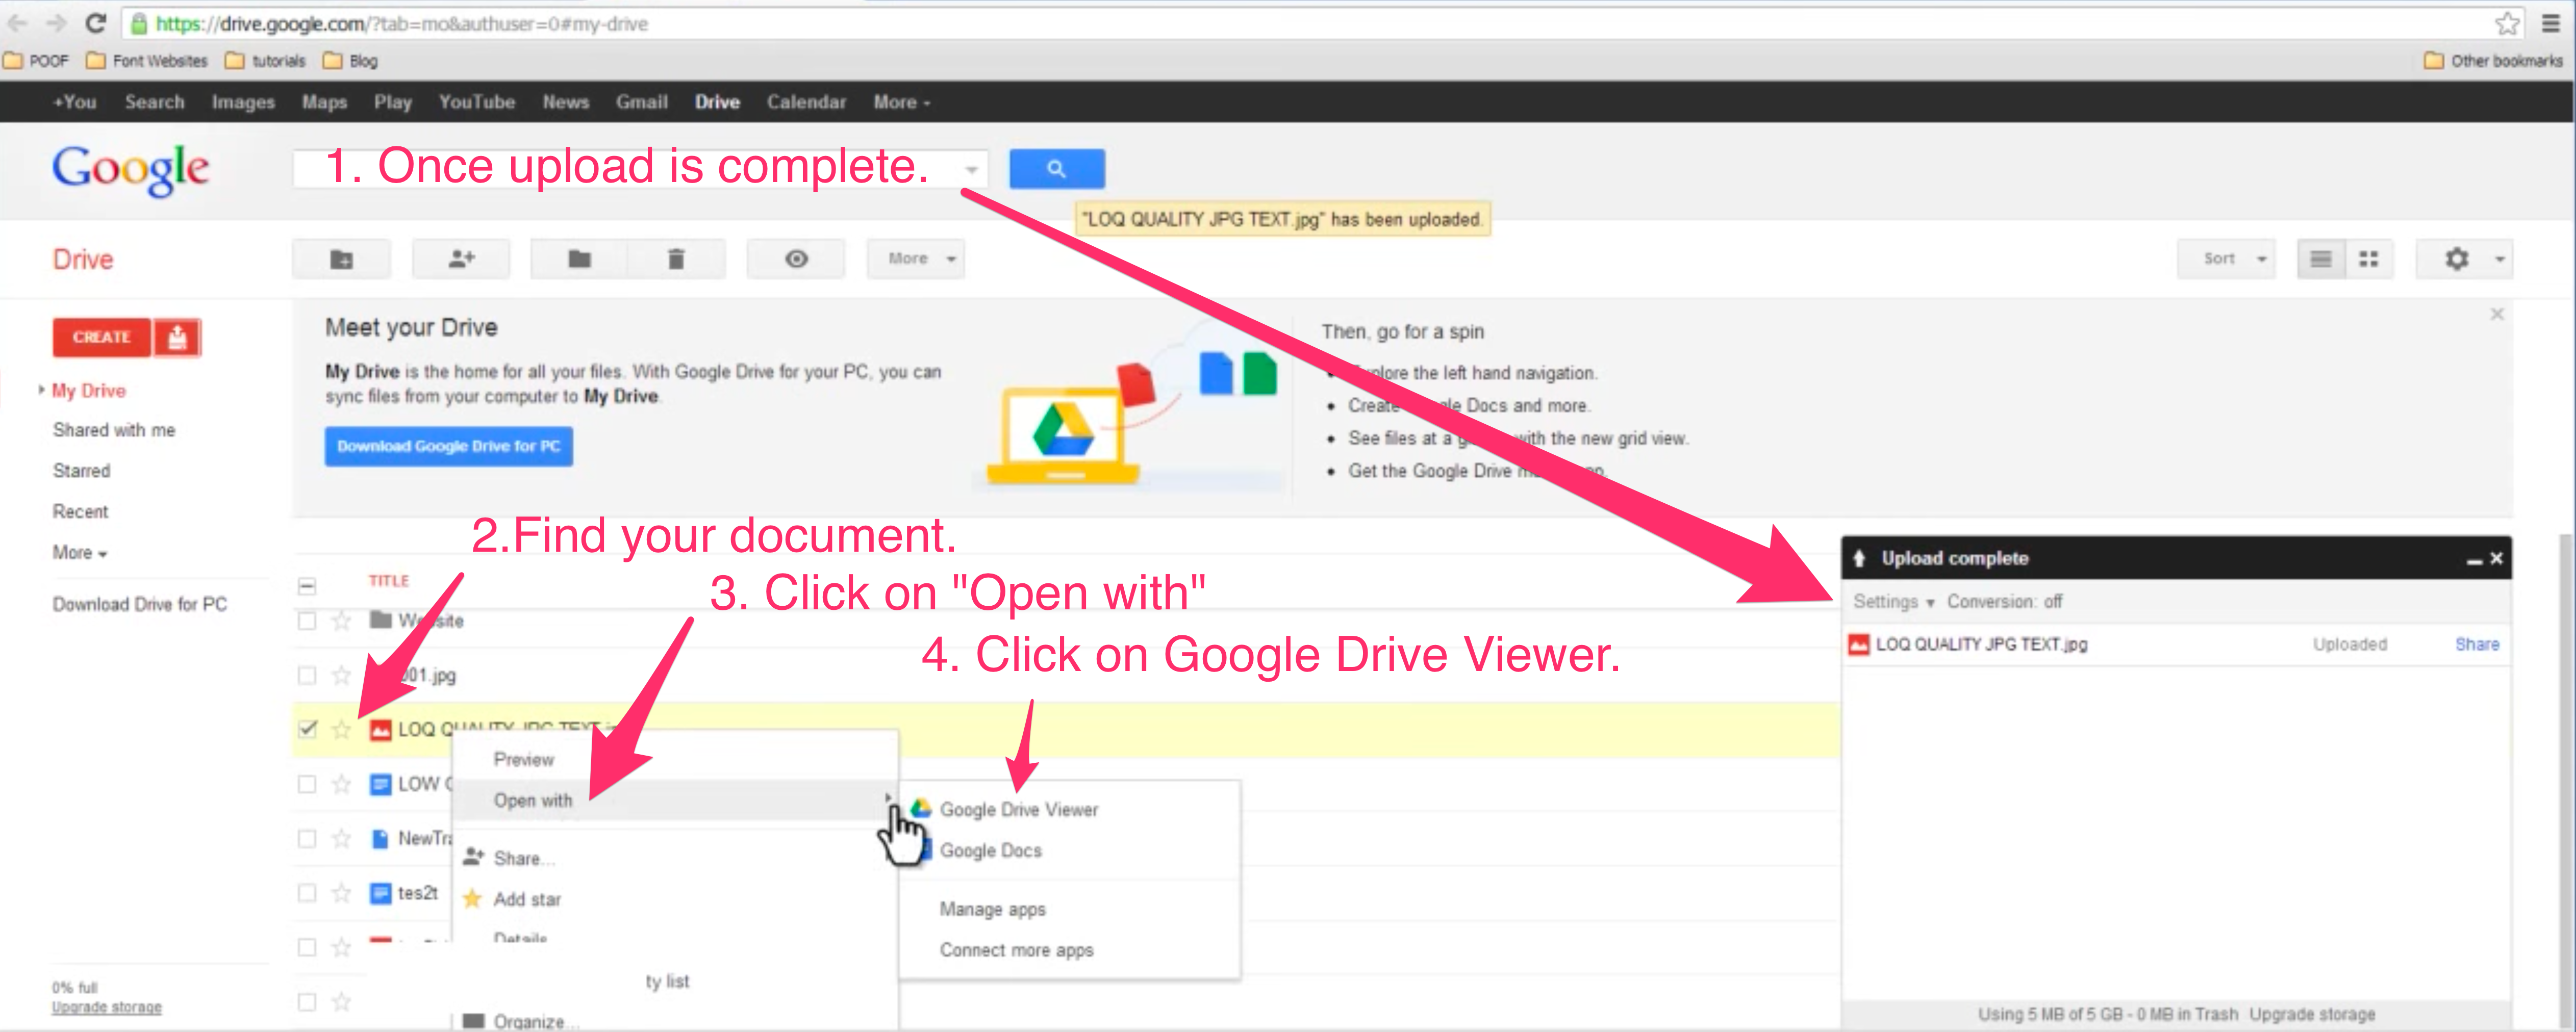Star the Website folder row
This screenshot has height=1032, width=2576.
[x=341, y=621]
